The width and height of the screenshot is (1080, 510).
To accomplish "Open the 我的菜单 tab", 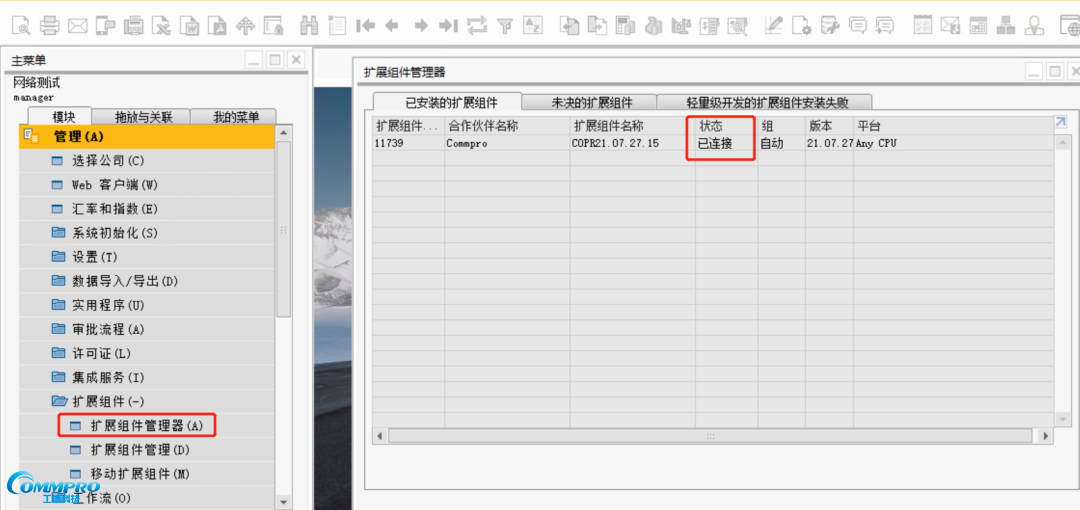I will [235, 117].
